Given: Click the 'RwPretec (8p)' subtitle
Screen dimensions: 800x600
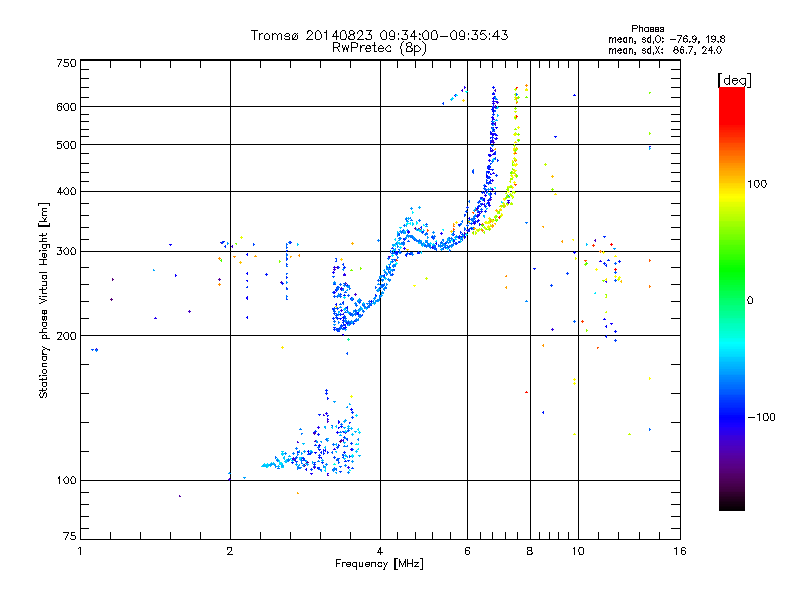Looking at the screenshot, I should click(x=379, y=48).
